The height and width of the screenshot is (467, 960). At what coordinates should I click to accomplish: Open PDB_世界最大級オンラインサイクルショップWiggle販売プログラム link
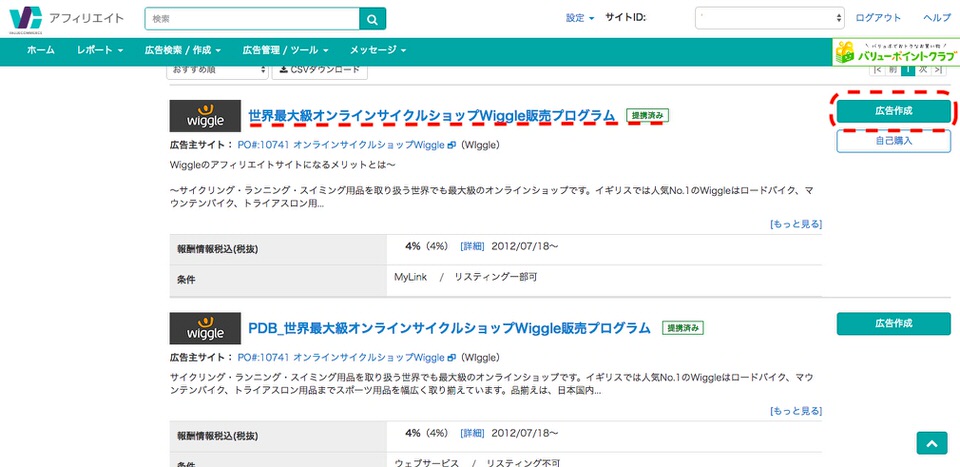click(449, 327)
